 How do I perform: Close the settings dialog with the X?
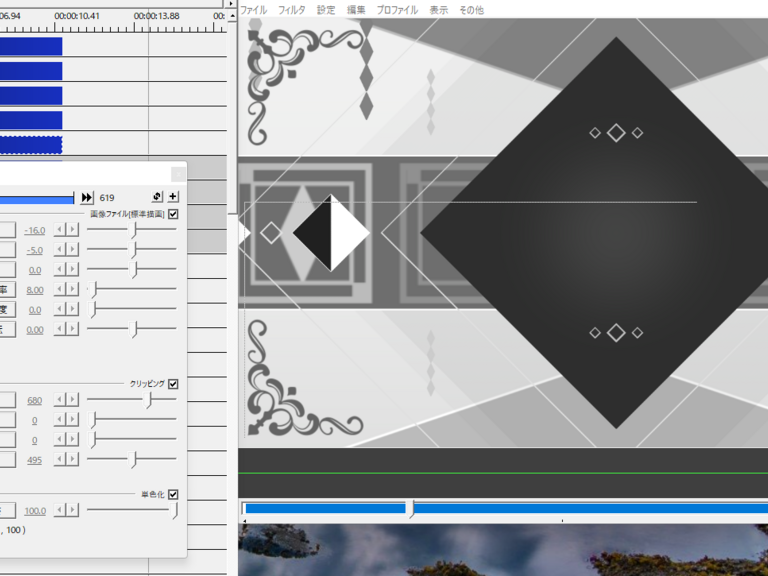coord(178,174)
